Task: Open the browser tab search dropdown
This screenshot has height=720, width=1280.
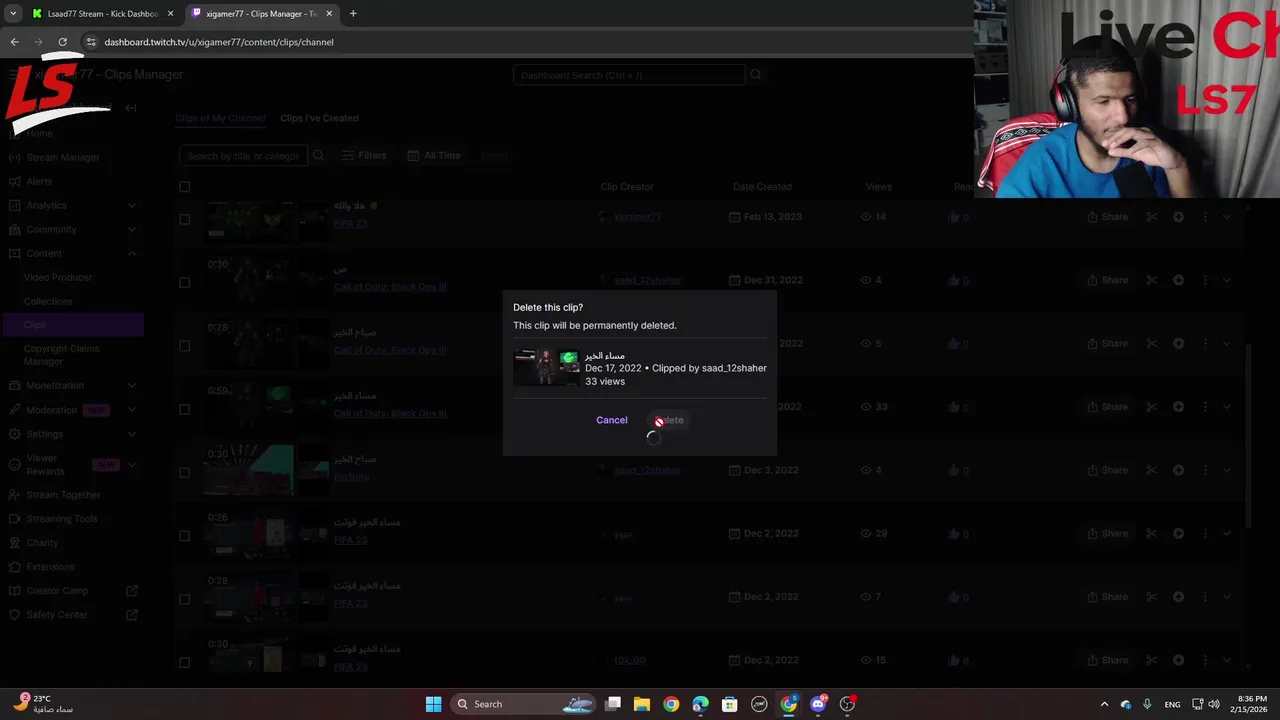Action: pyautogui.click(x=13, y=14)
